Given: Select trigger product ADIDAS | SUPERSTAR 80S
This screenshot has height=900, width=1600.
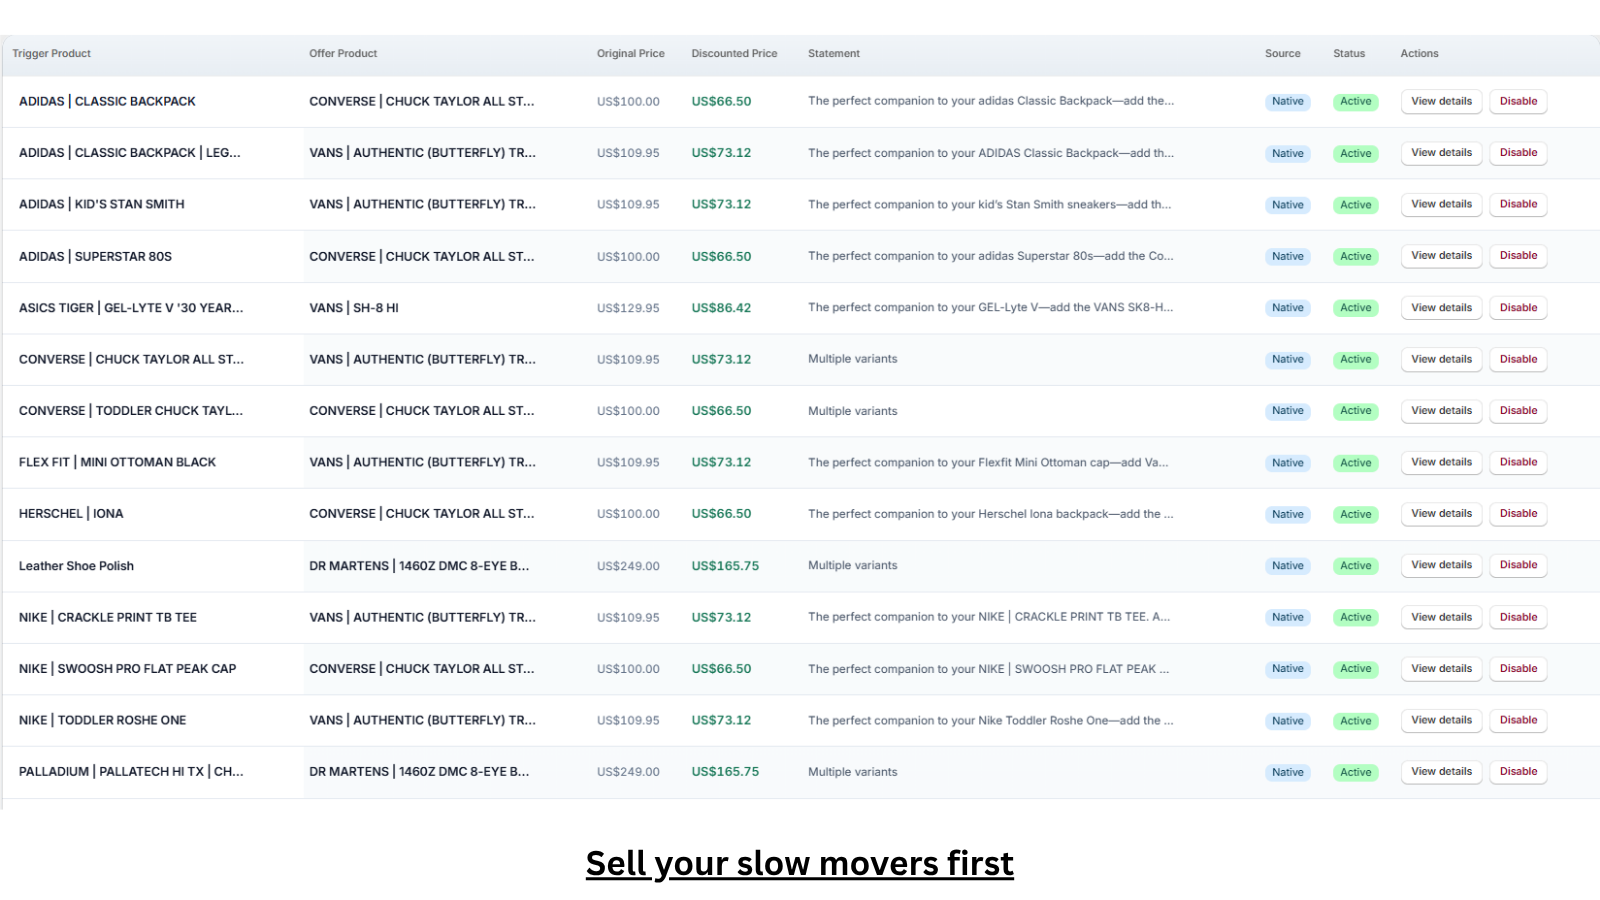Looking at the screenshot, I should [x=95, y=257].
